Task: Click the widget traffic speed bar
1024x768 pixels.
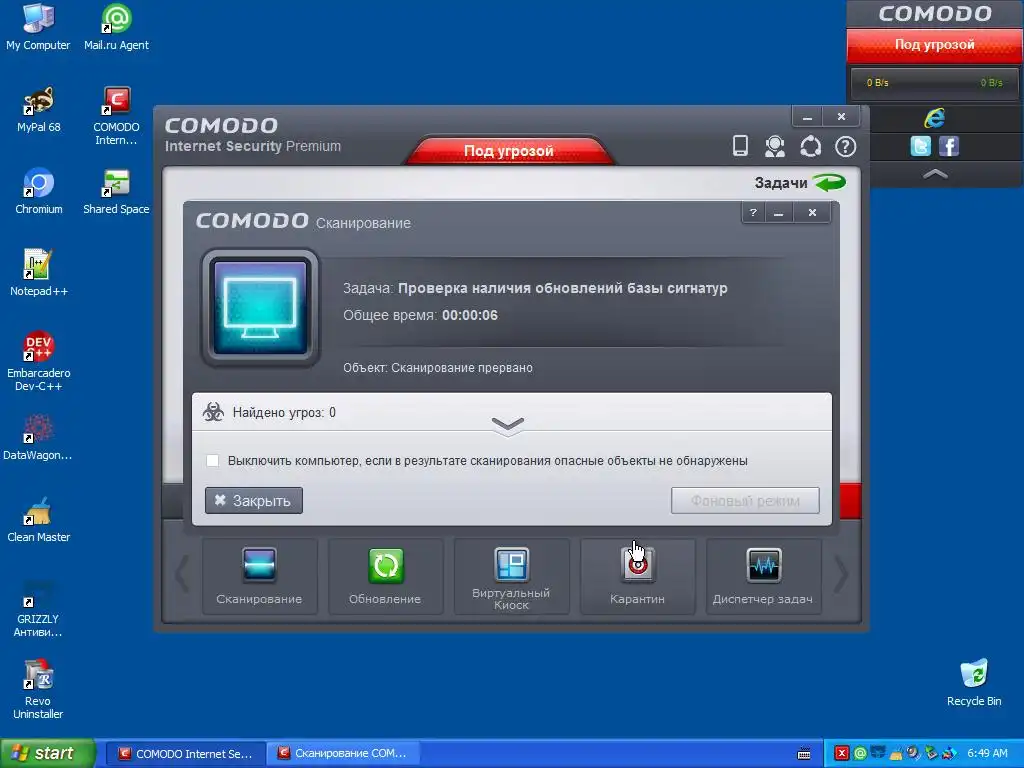Action: (x=934, y=83)
